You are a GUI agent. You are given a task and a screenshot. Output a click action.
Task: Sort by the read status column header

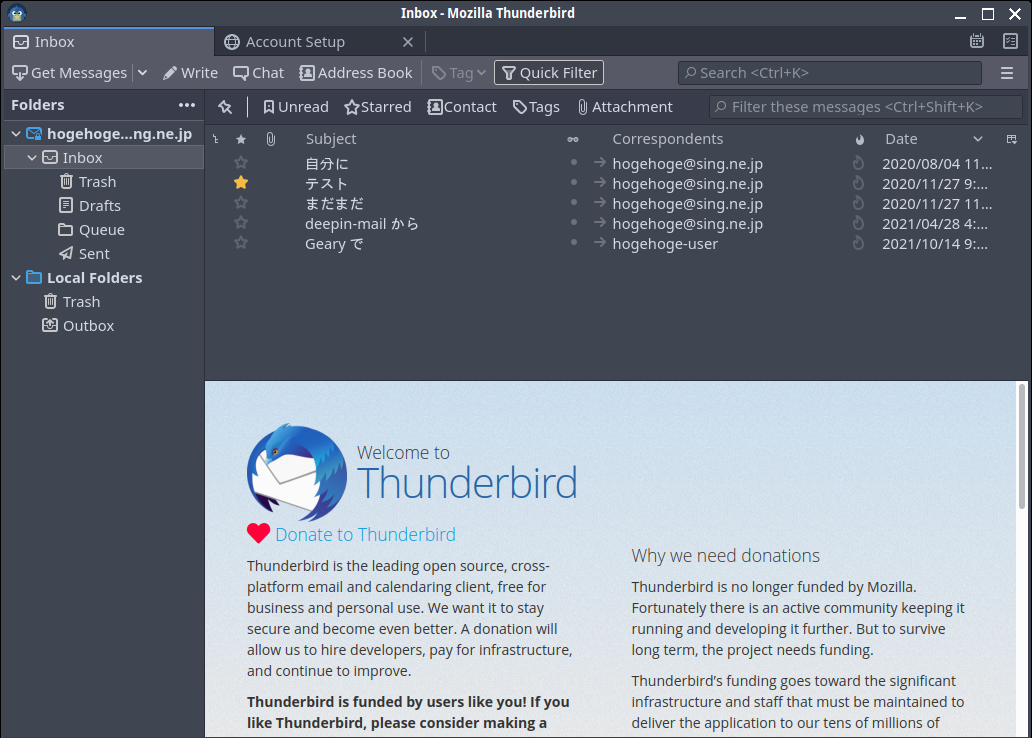[x=573, y=139]
